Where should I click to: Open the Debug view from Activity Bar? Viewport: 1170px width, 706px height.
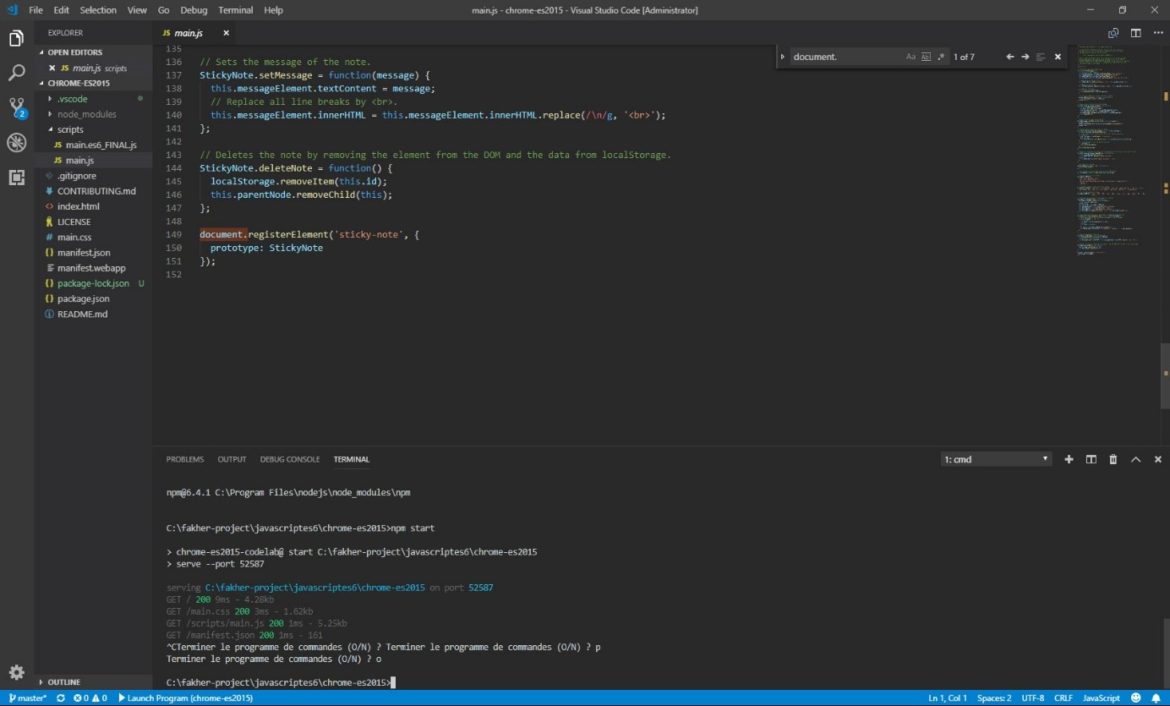(x=15, y=142)
